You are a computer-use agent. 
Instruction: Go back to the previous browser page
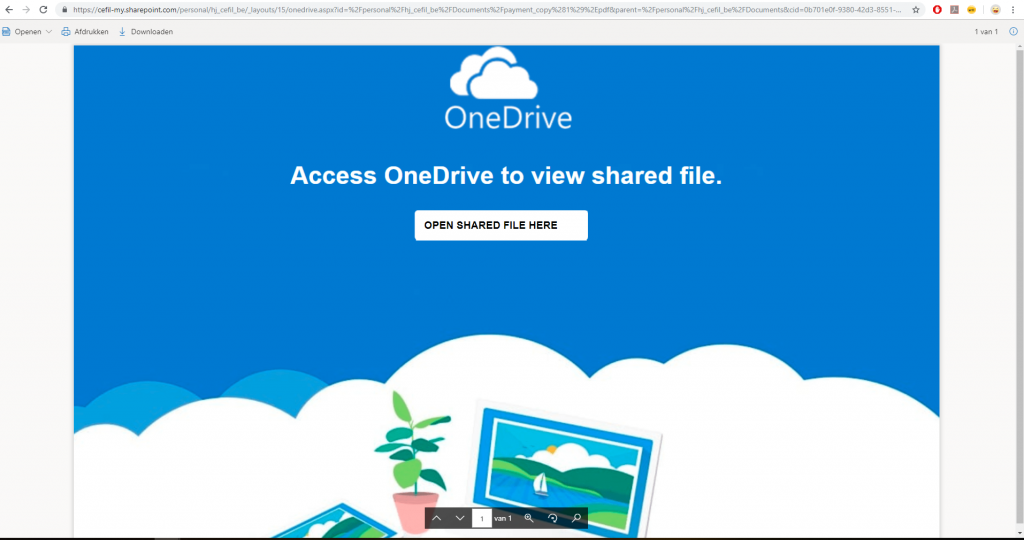pos(9,10)
